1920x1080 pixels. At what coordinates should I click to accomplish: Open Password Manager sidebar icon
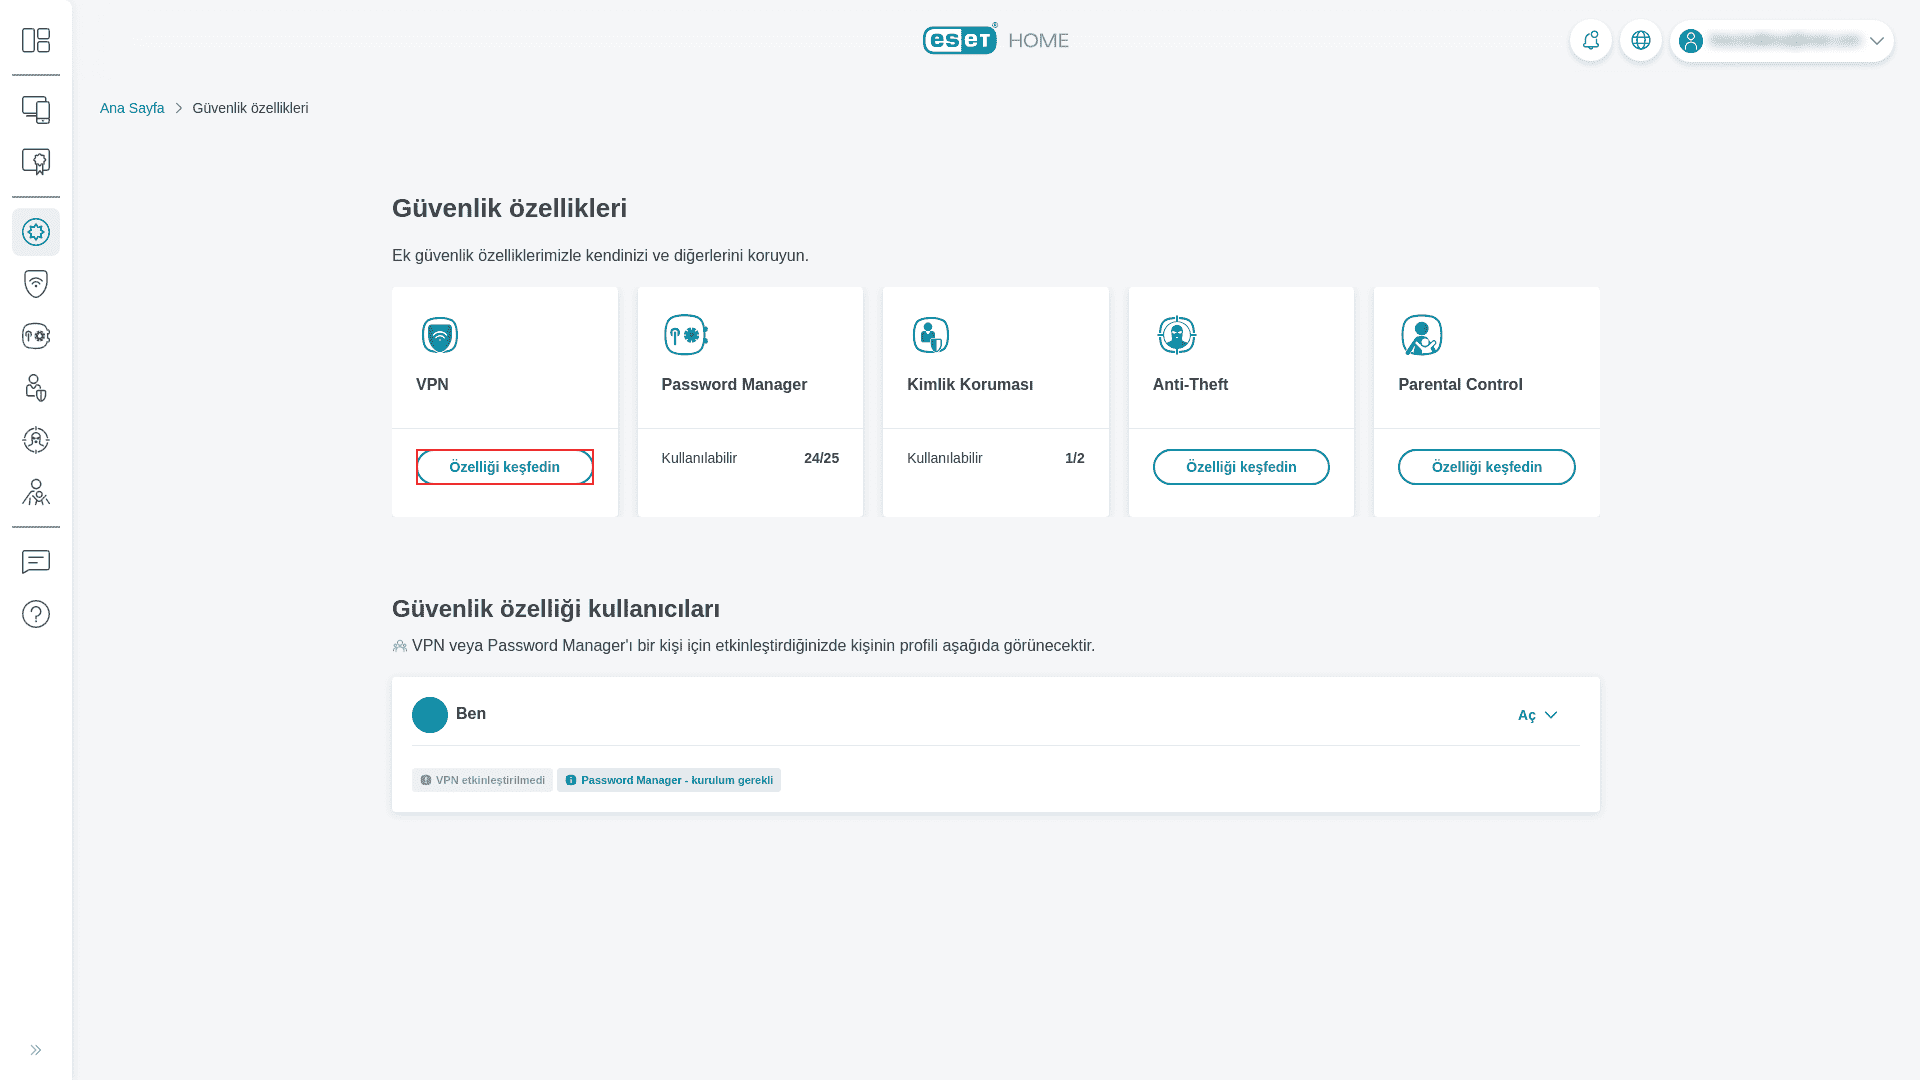tap(36, 336)
